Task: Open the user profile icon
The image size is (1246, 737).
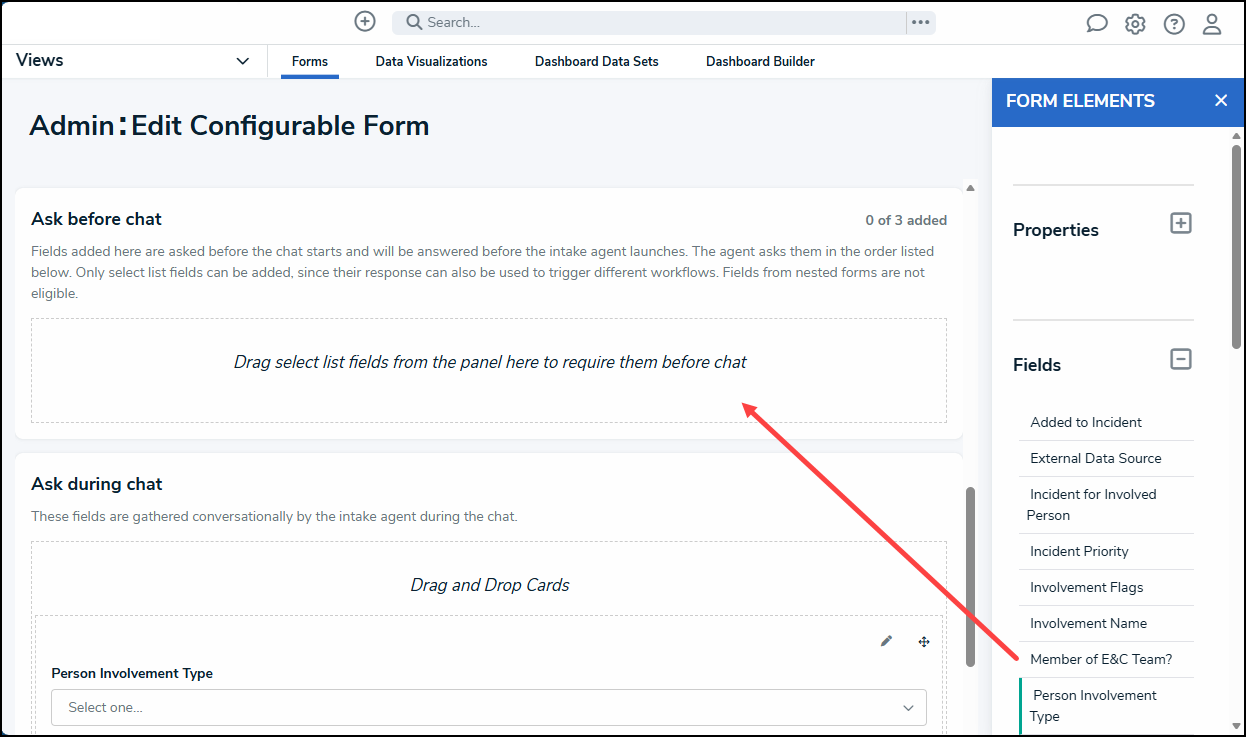Action: 1212,24
